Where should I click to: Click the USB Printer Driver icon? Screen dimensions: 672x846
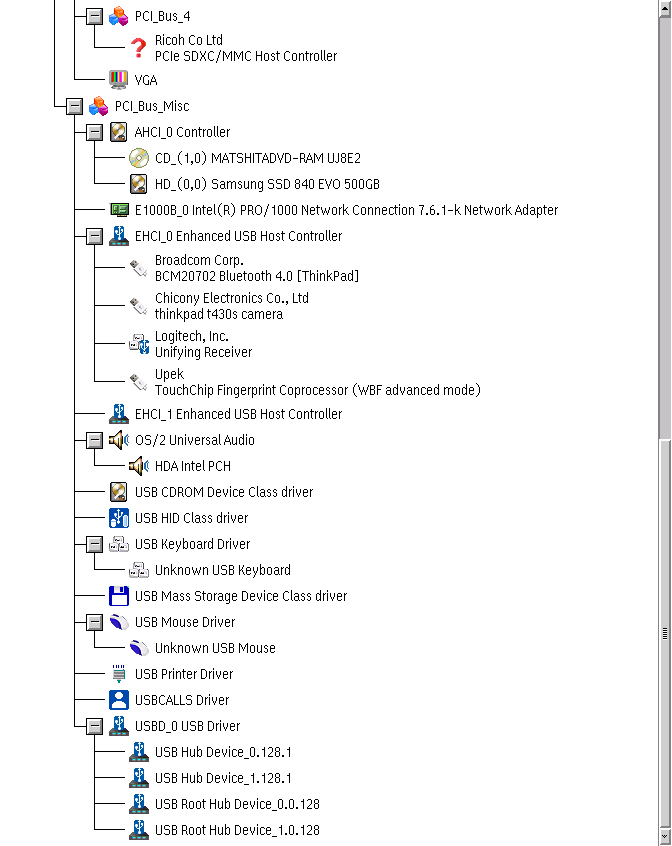[119, 674]
